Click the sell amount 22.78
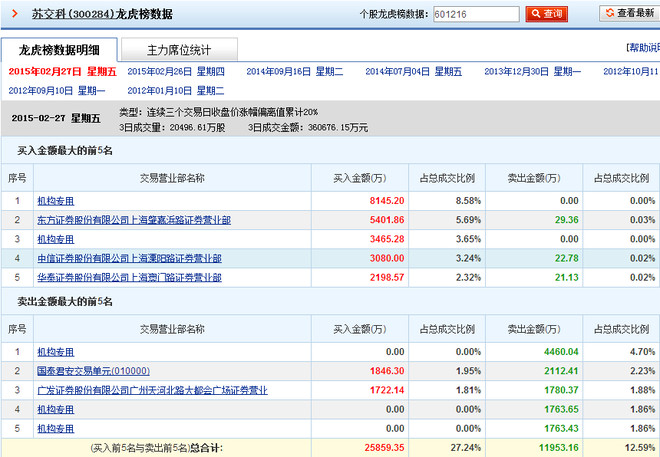This screenshot has height=457, width=660. [567, 258]
